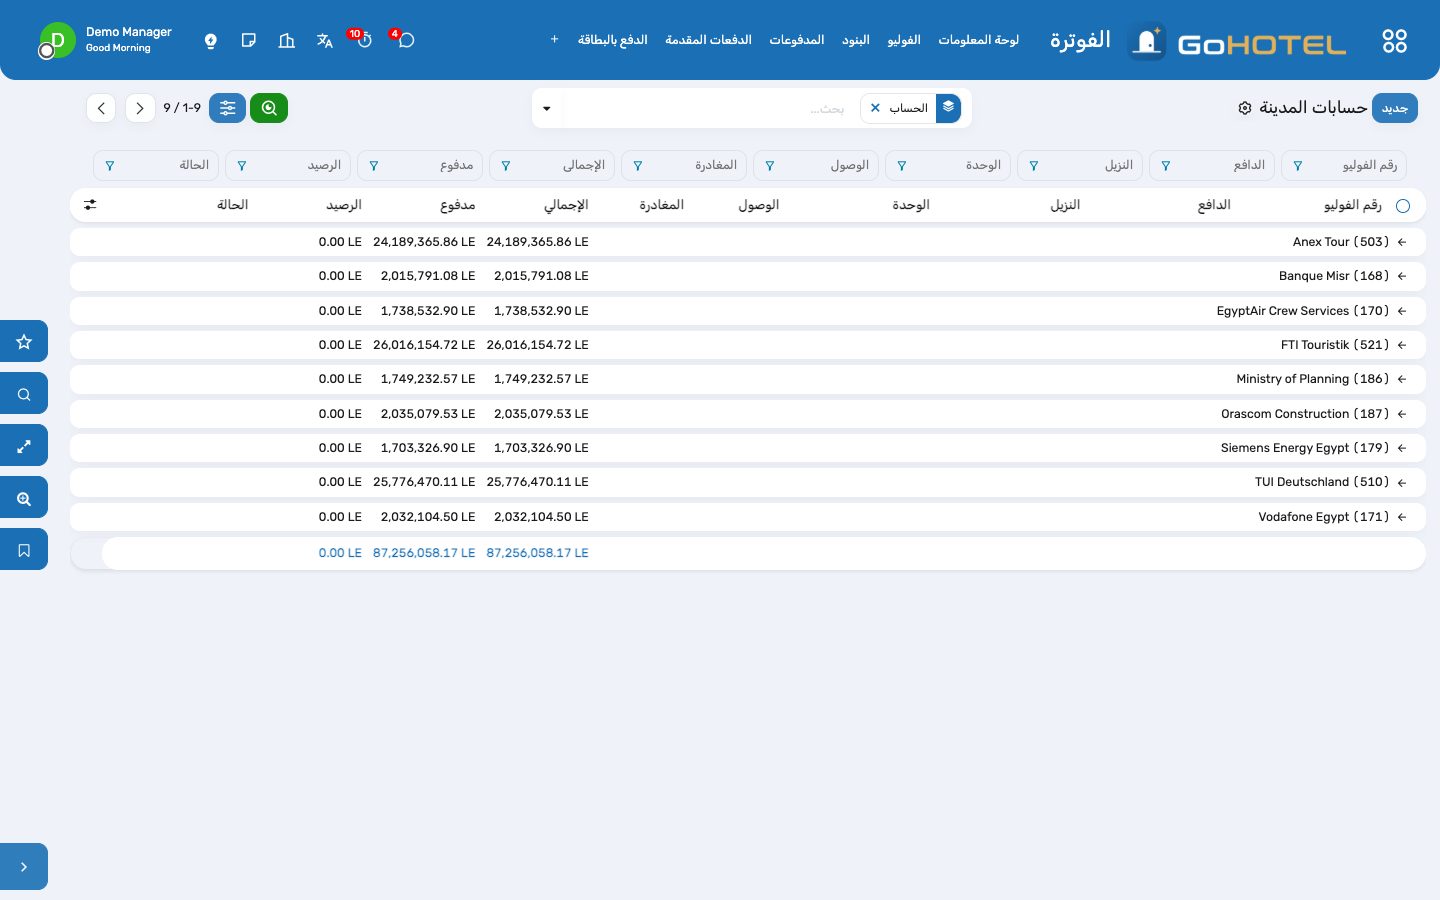Toggle the select-all circle in table header
Viewport: 1440px width, 900px height.
[1403, 205]
